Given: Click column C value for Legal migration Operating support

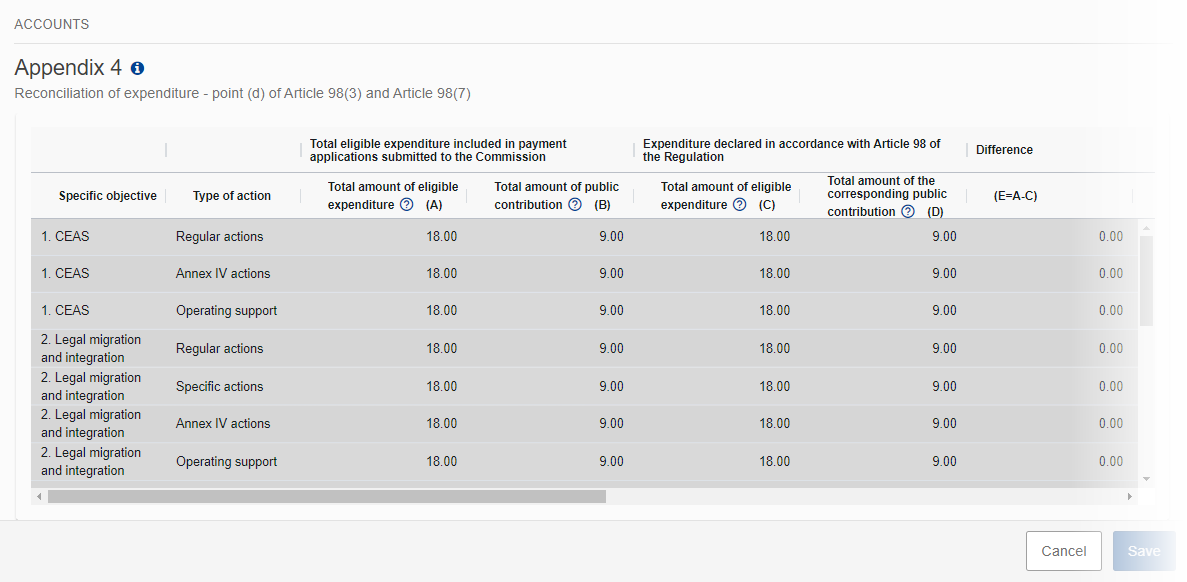Looking at the screenshot, I should pyautogui.click(x=774, y=462).
